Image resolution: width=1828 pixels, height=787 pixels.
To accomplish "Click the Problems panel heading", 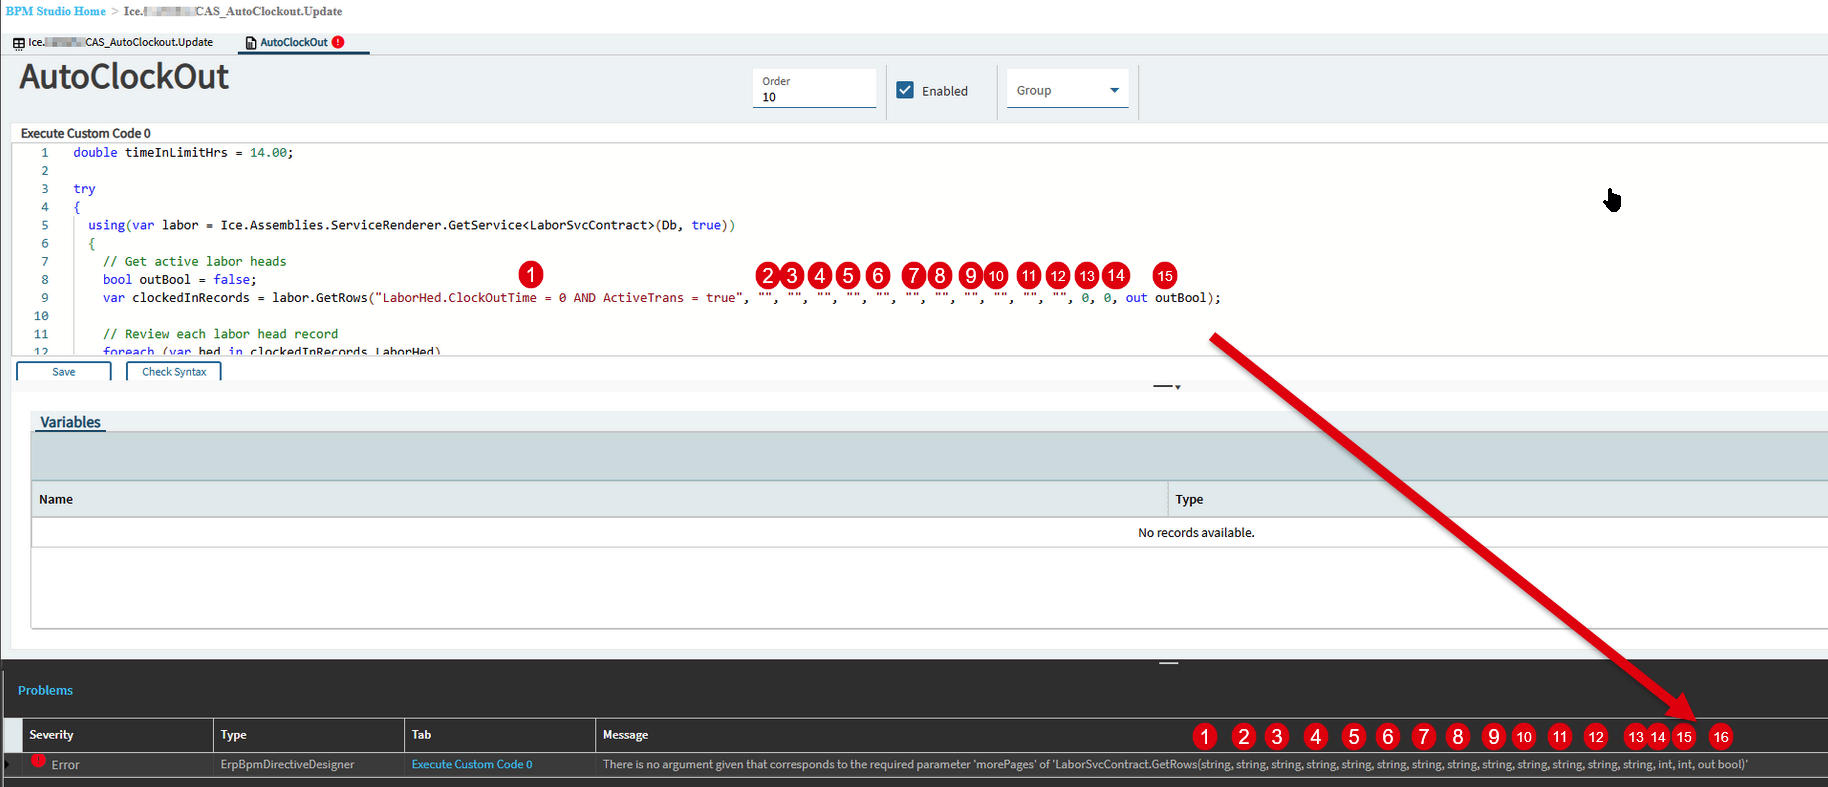I will [x=45, y=690].
